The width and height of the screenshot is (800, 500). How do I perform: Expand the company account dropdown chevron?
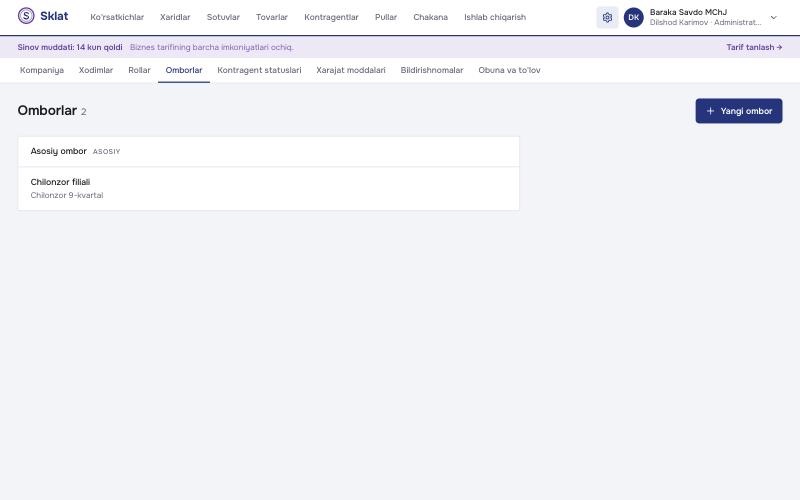(773, 17)
